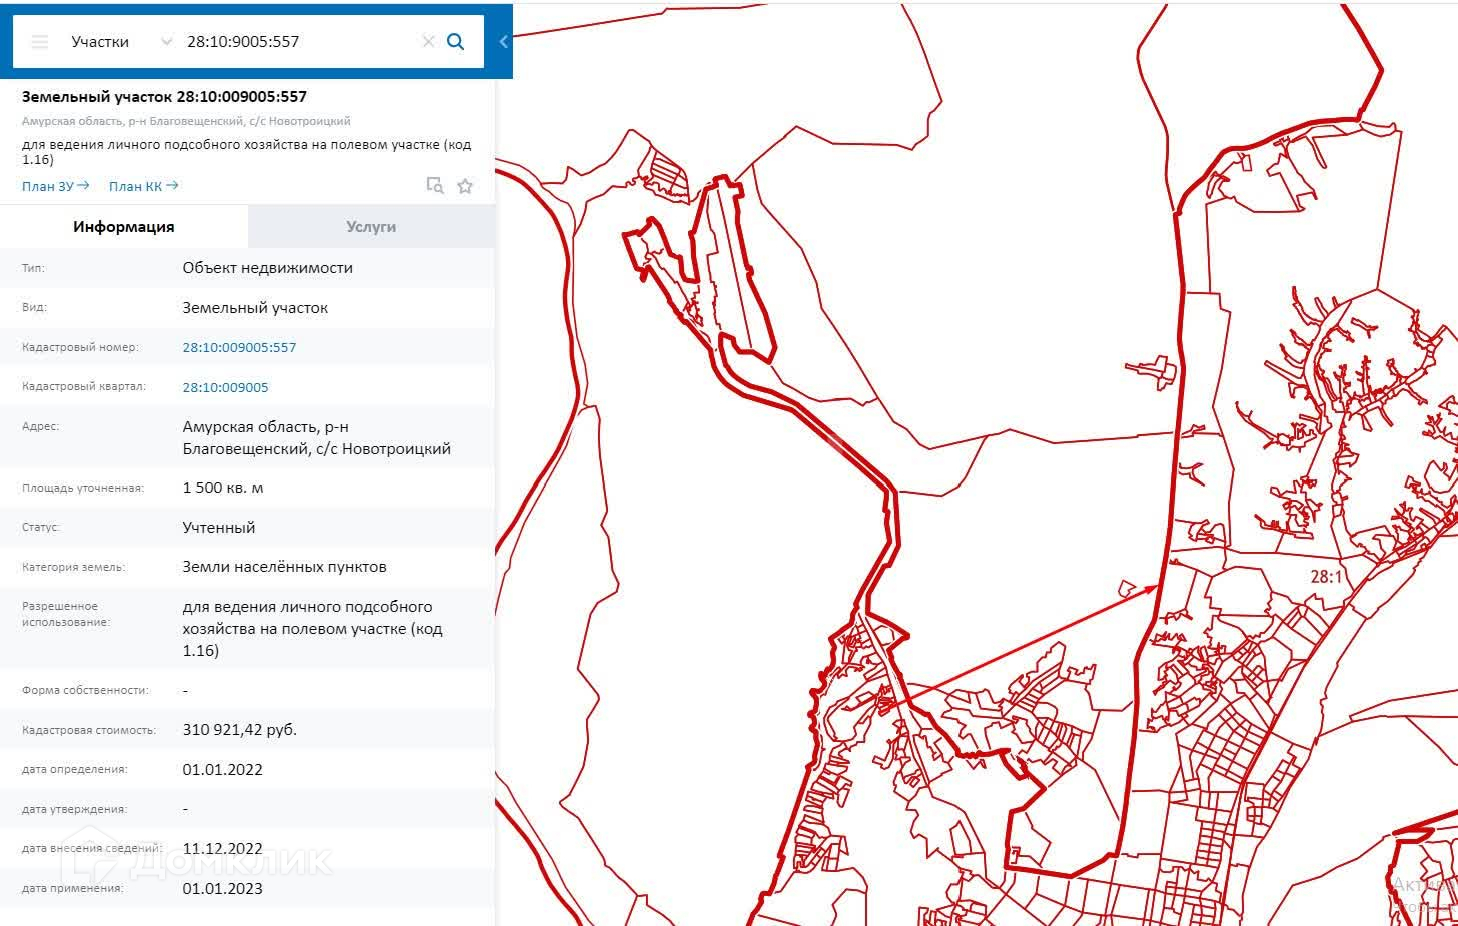Open cadastral quarter 28:10:009005 link
1458x926 pixels.
[x=225, y=387]
